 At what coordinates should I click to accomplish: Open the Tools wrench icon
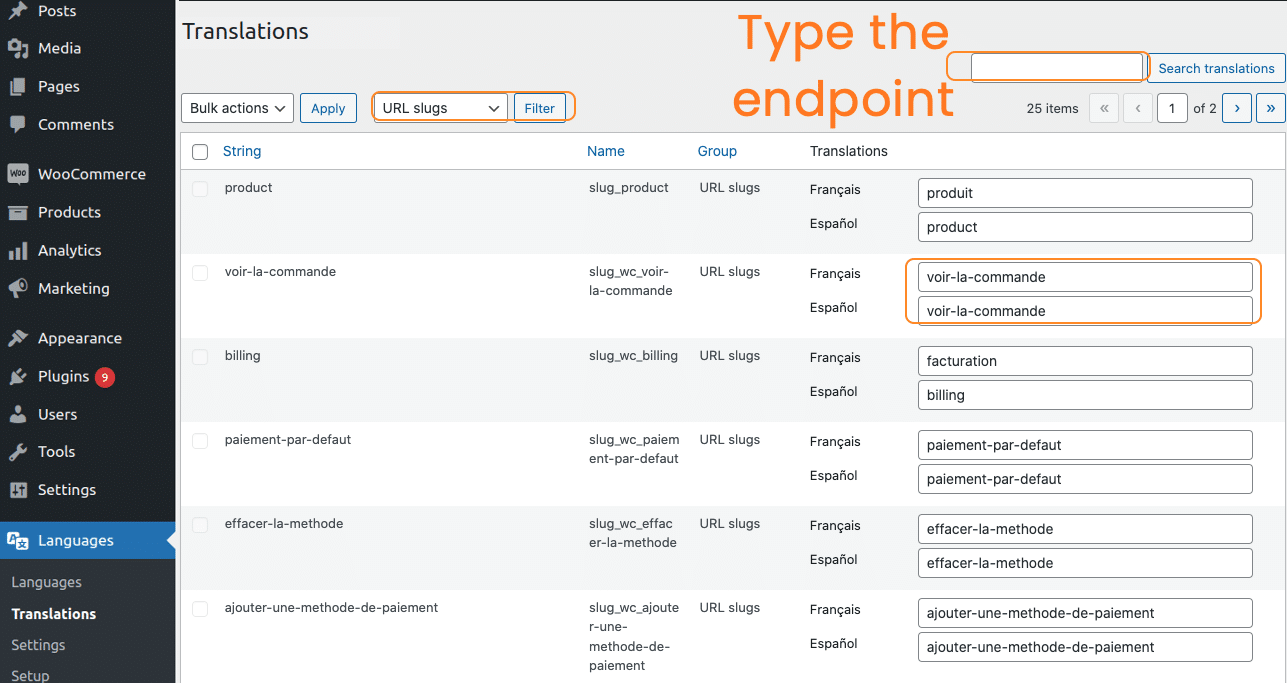[18, 452]
